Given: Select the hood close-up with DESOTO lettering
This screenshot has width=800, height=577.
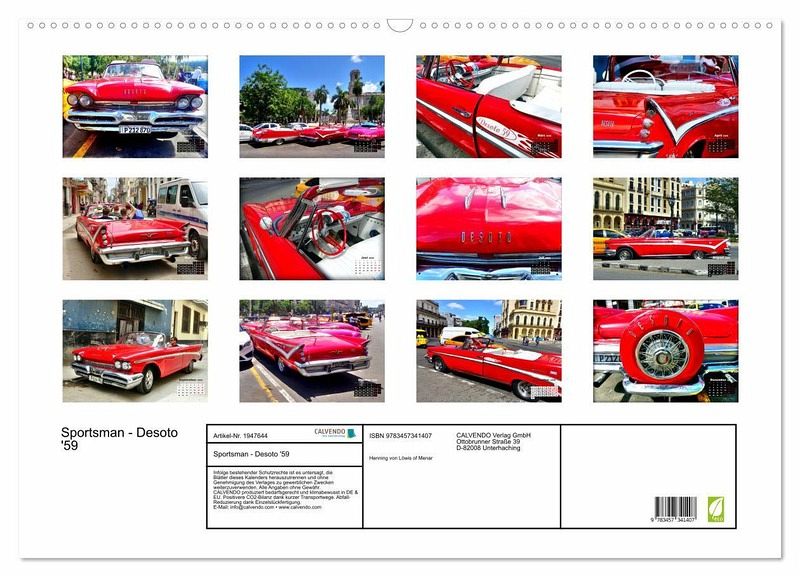Looking at the screenshot, I should [x=489, y=229].
